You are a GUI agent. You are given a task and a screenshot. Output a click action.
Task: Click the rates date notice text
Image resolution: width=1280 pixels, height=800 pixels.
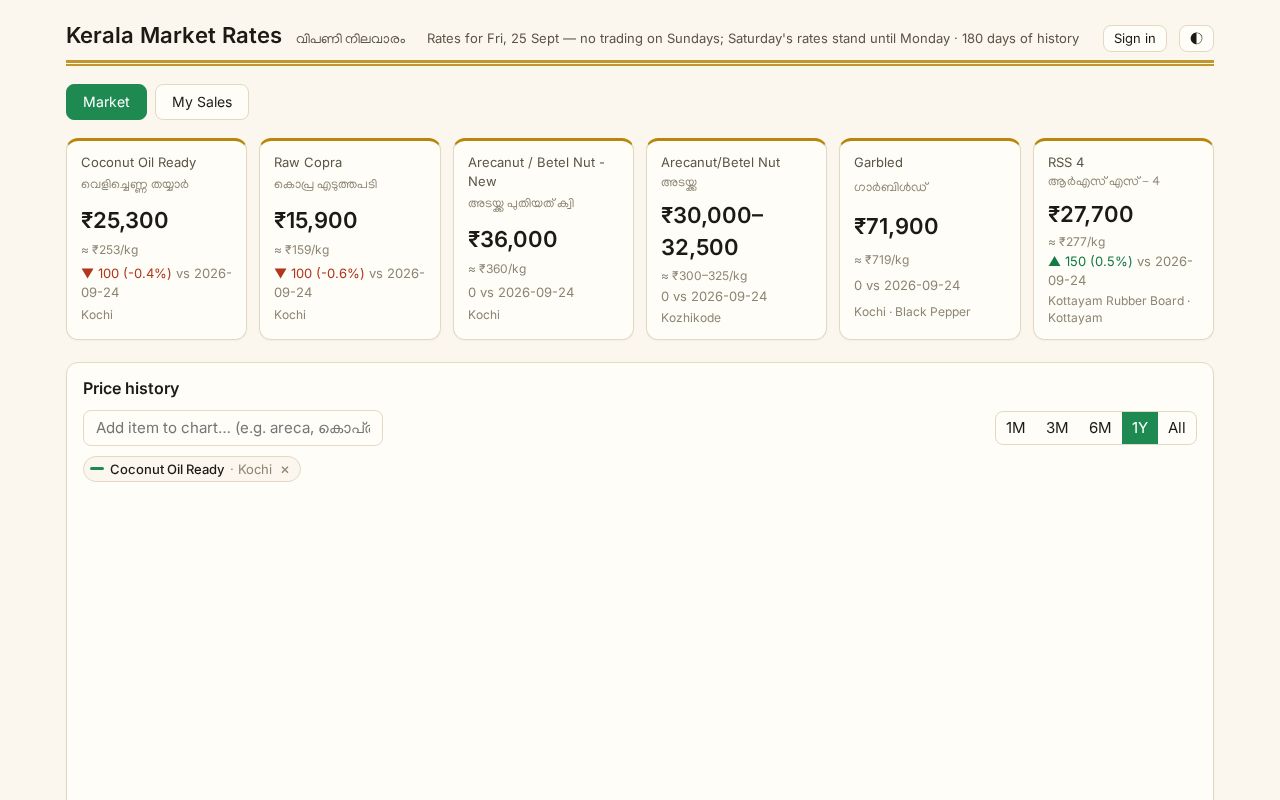753,38
